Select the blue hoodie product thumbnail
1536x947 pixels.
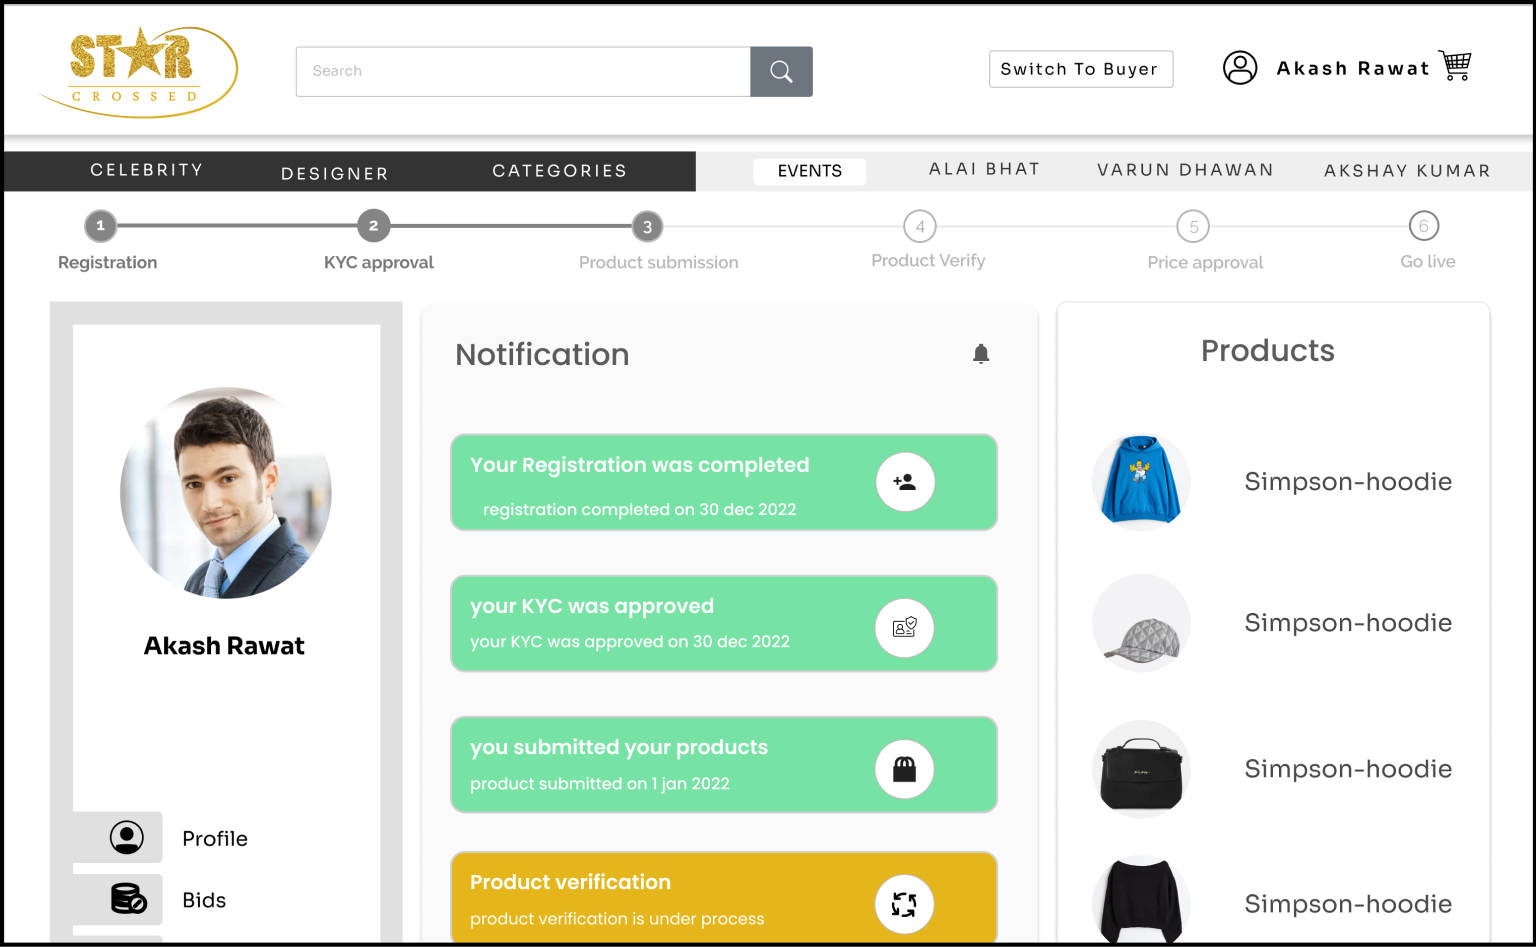[x=1141, y=481]
